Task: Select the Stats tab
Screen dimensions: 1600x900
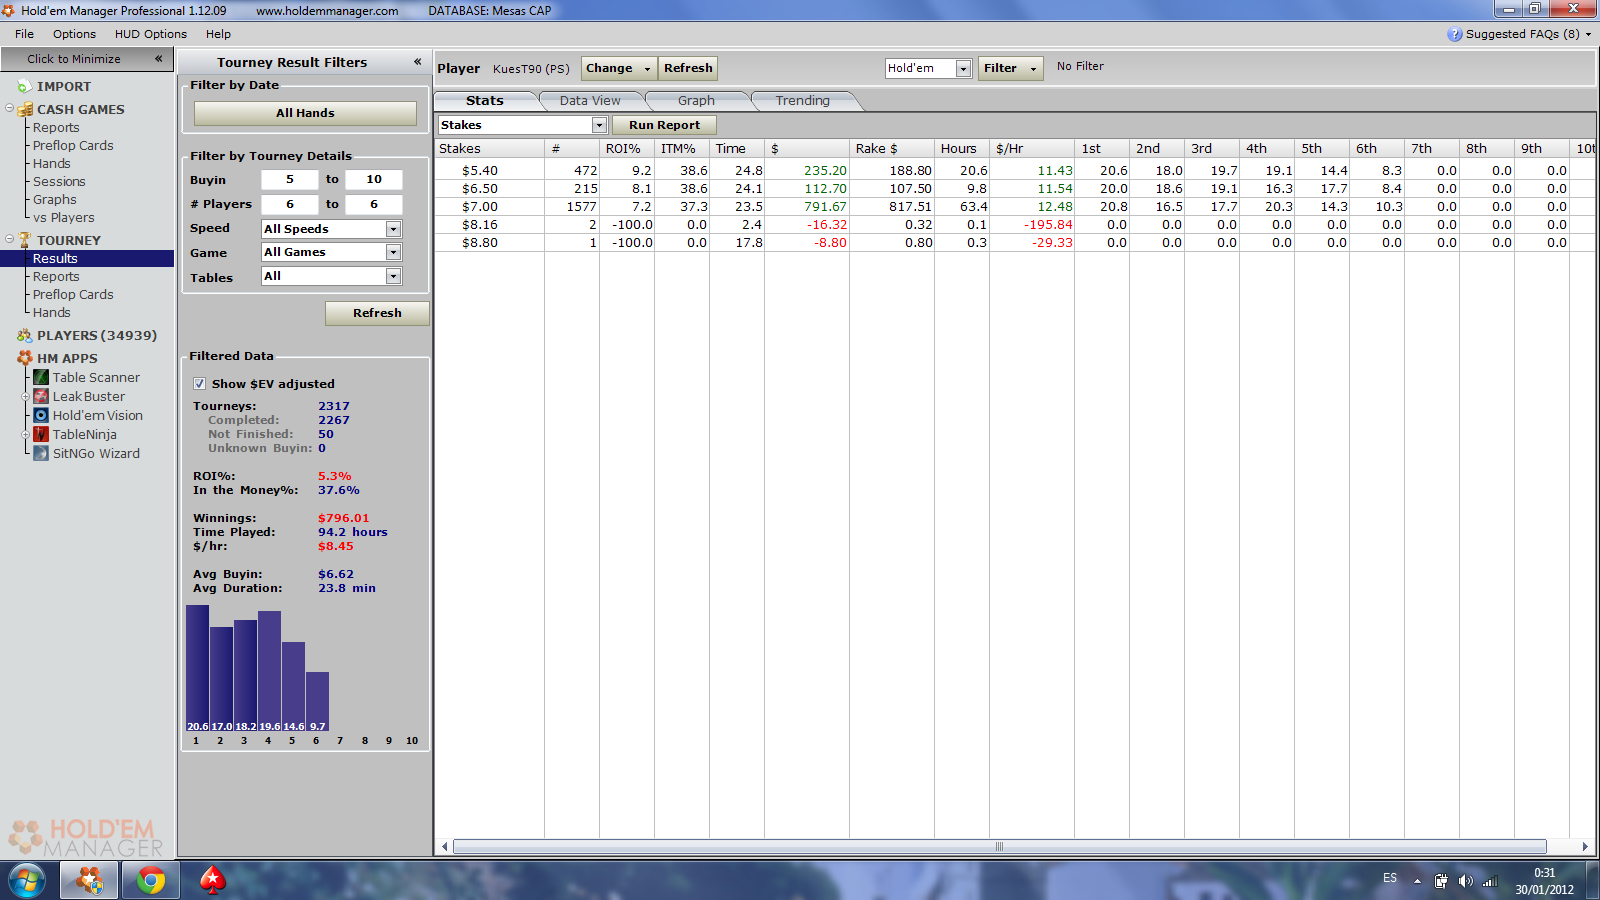Action: [485, 101]
